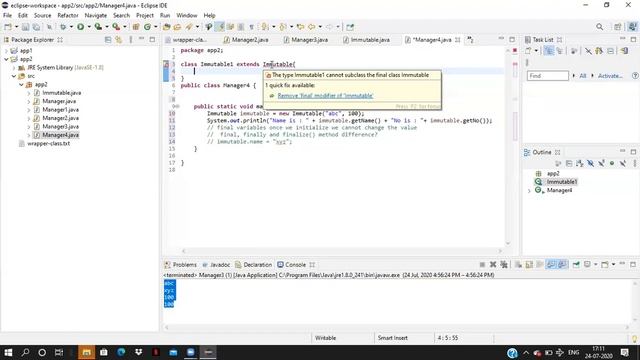Switch to the Manager2.java editor tab
Image resolution: width=640 pixels, height=360 pixels.
click(246, 40)
